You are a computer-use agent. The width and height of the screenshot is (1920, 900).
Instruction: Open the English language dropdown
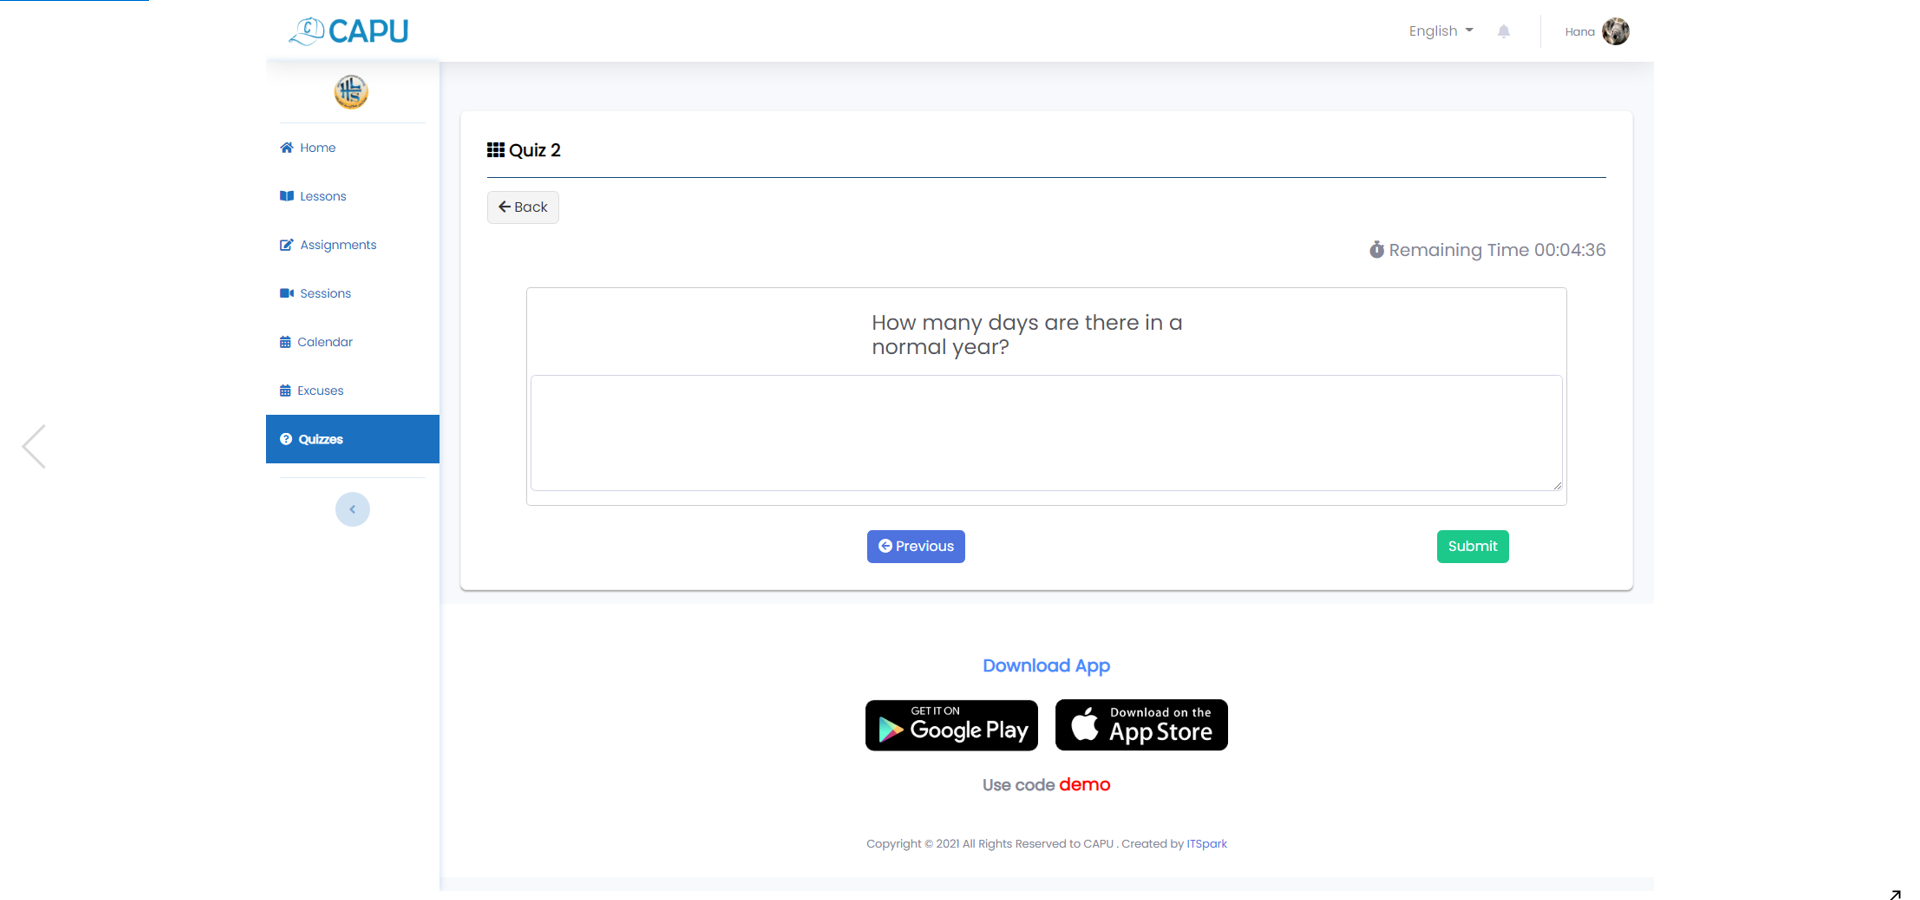click(1440, 31)
